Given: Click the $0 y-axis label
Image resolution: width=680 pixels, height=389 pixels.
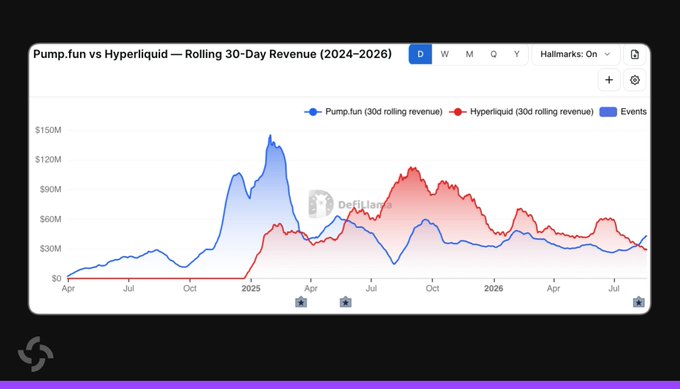Looking at the screenshot, I should pos(56,278).
